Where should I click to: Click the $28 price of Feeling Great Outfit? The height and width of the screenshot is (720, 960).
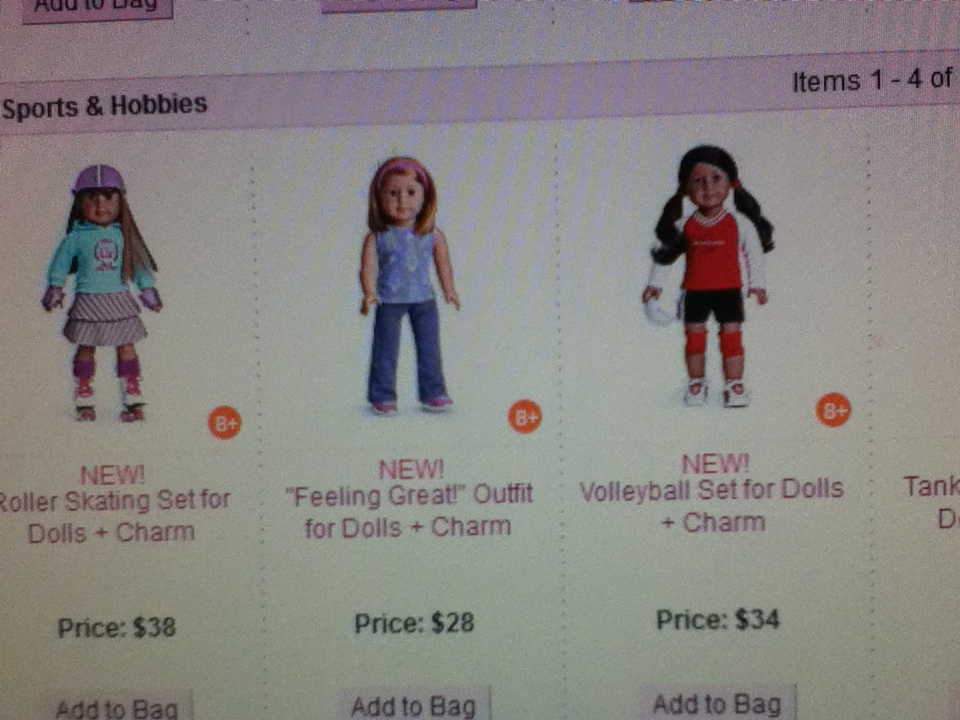click(x=414, y=623)
